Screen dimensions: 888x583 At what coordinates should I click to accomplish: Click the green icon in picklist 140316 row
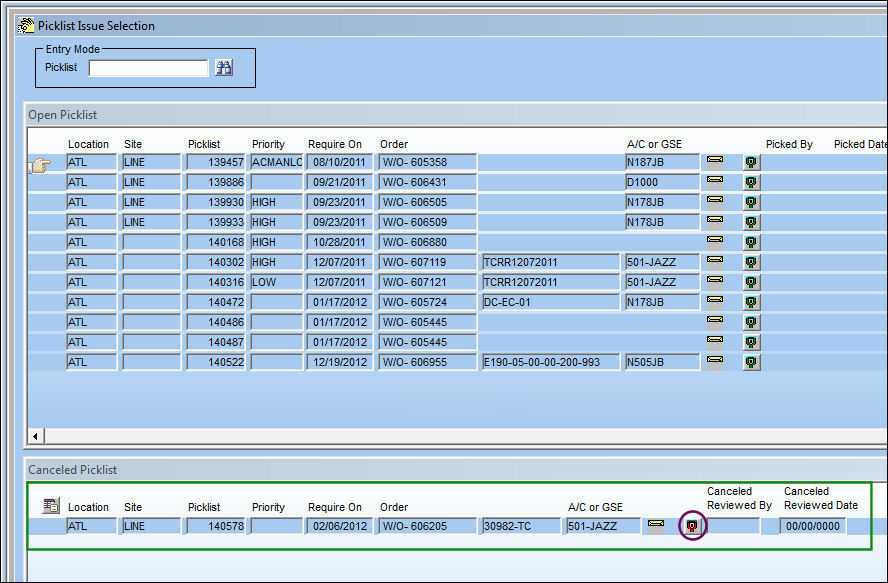pos(751,282)
